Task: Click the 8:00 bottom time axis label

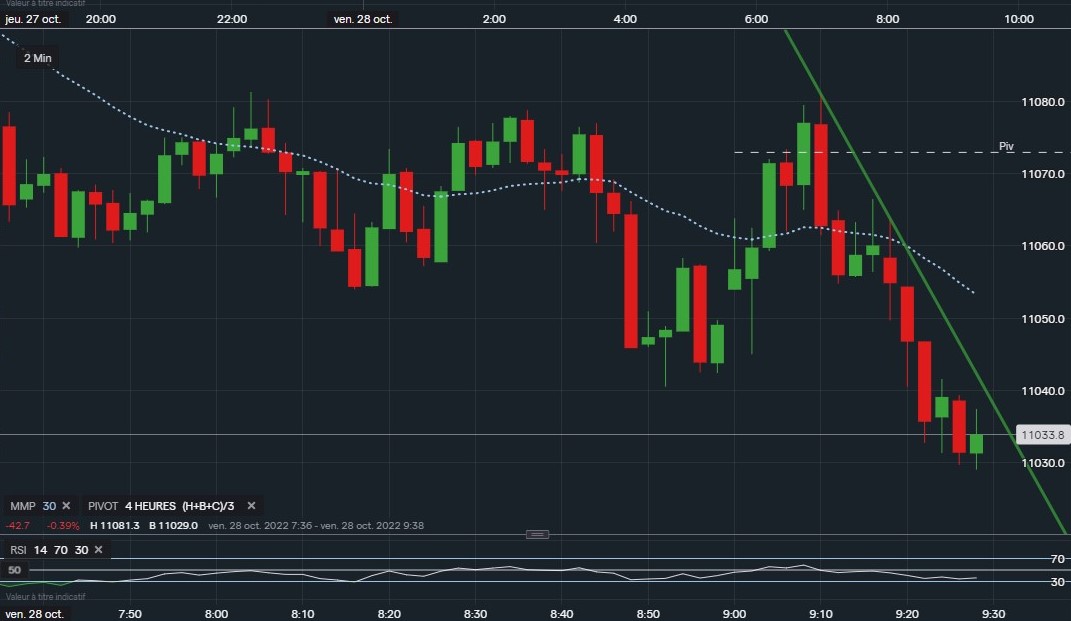Action: click(x=217, y=613)
